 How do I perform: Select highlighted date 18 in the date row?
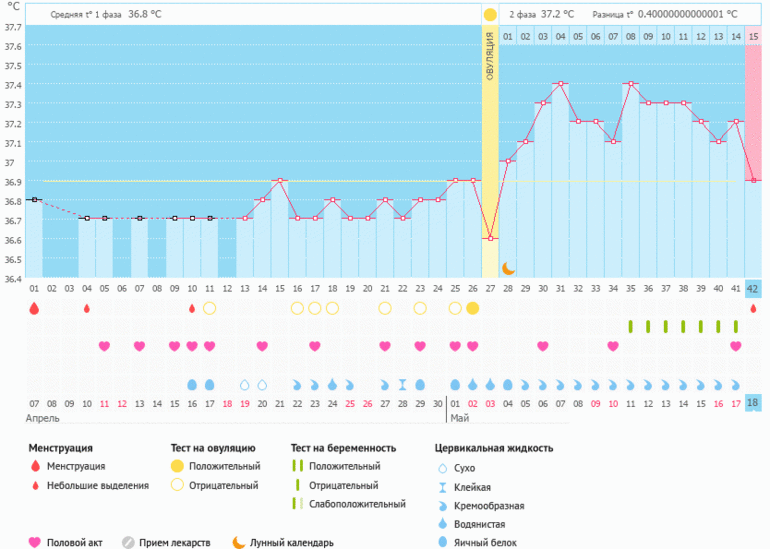click(x=754, y=402)
